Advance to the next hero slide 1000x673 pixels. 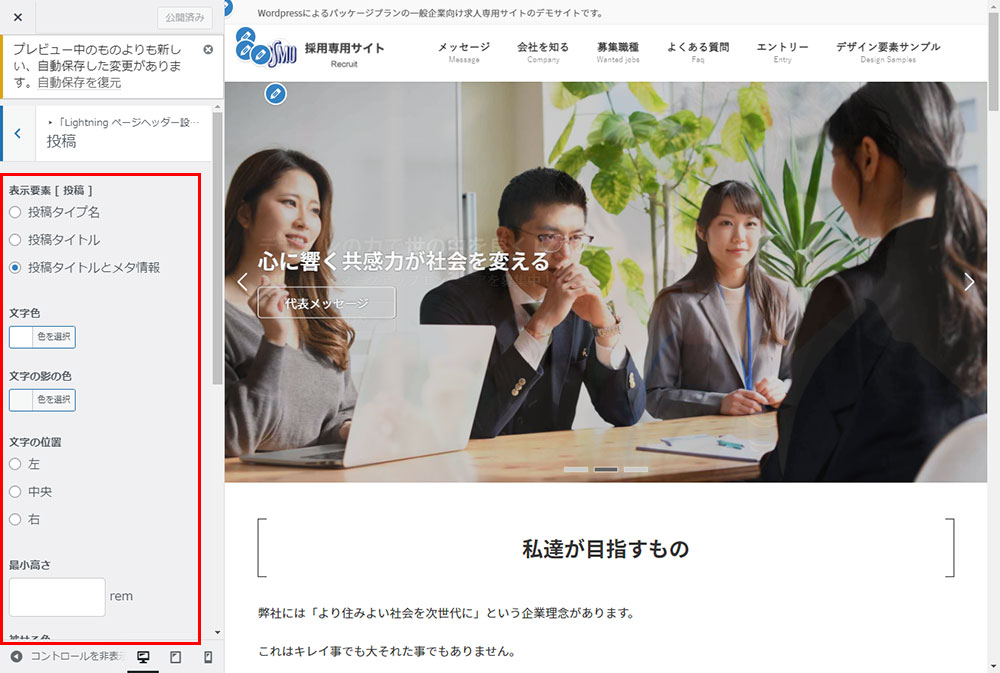[968, 282]
